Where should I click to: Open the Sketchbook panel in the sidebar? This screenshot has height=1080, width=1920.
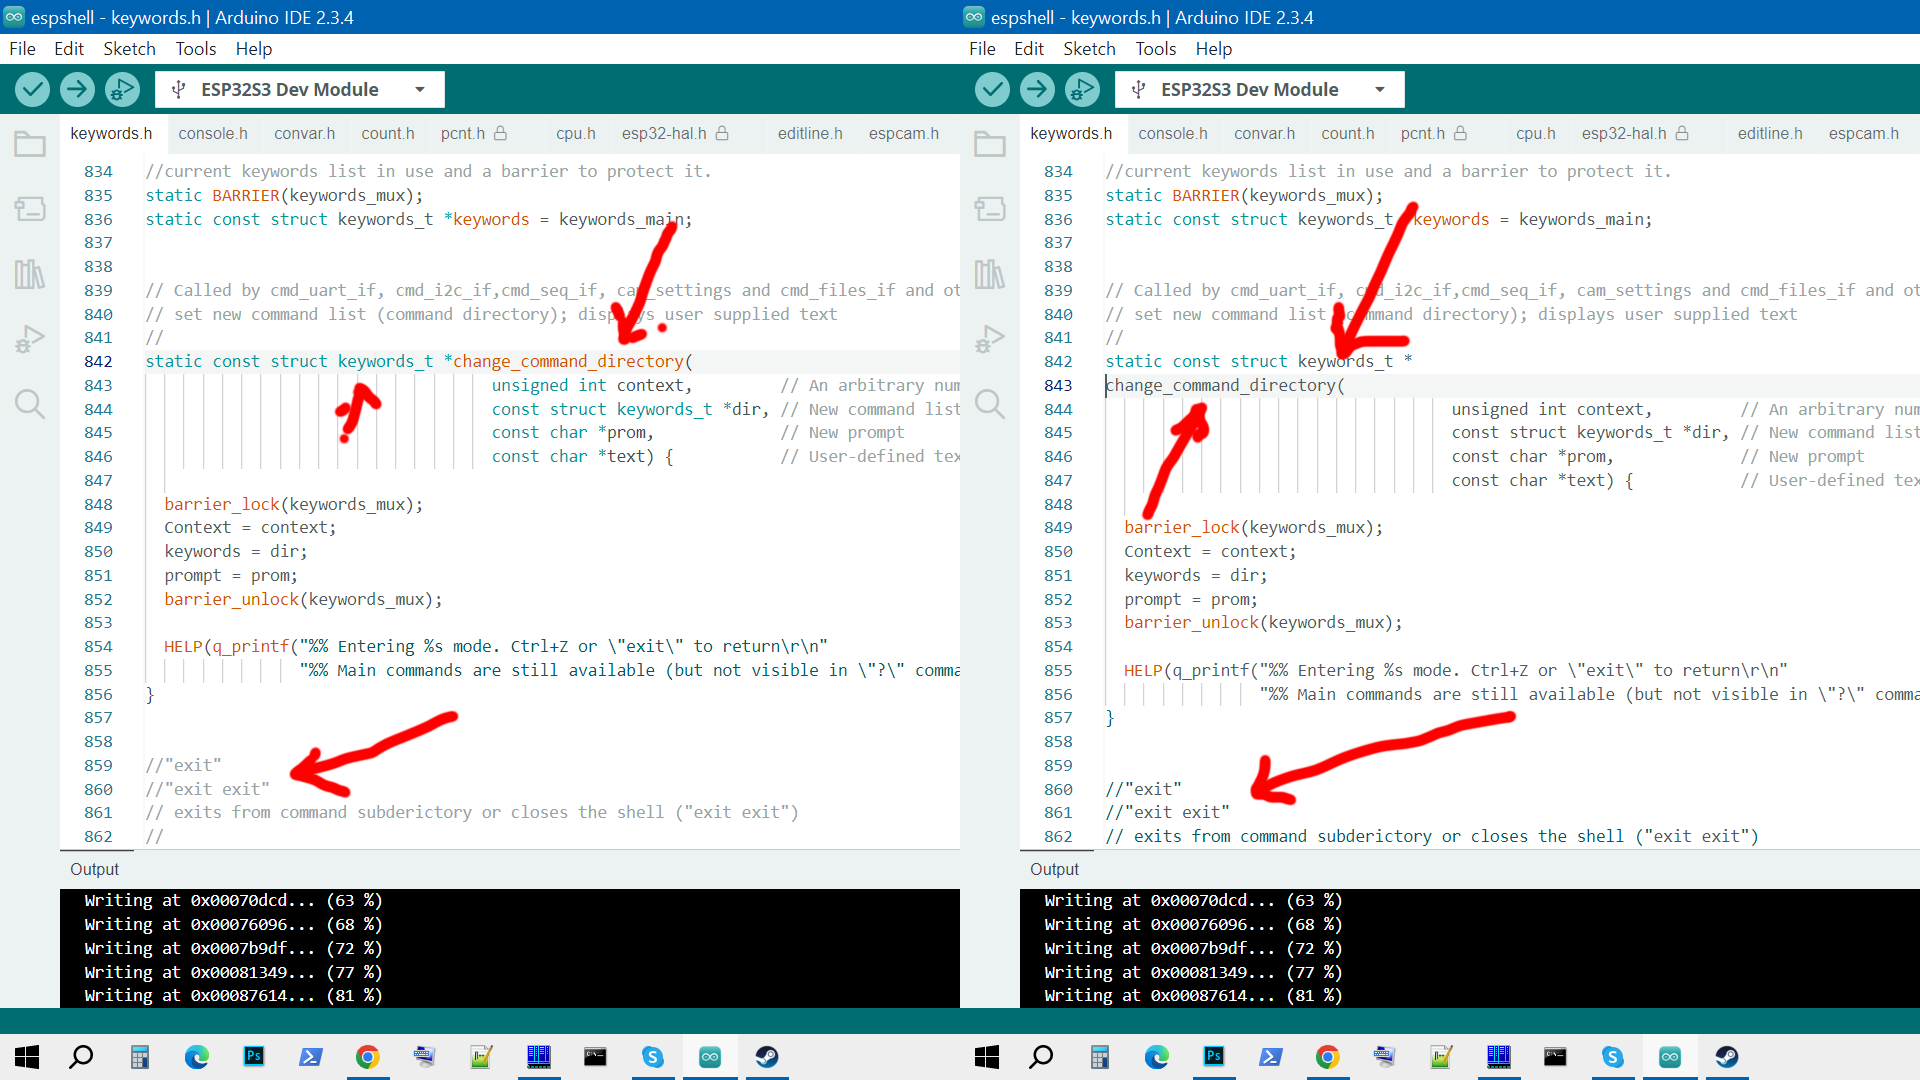click(28, 144)
